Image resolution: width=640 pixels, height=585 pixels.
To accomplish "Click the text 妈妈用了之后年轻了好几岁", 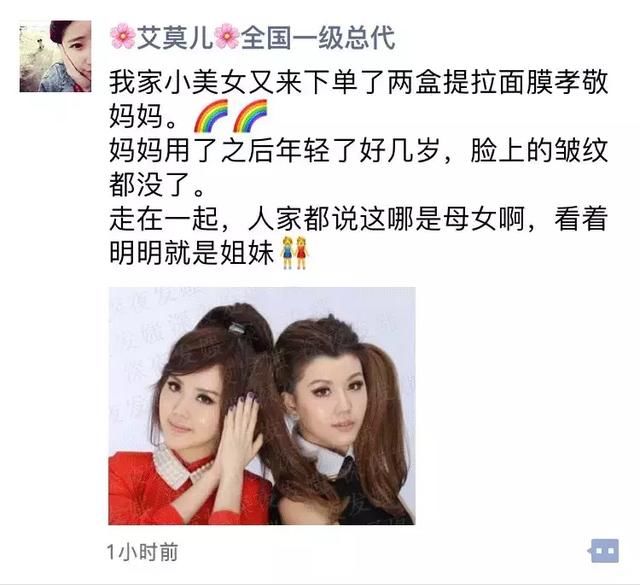I will coord(274,150).
